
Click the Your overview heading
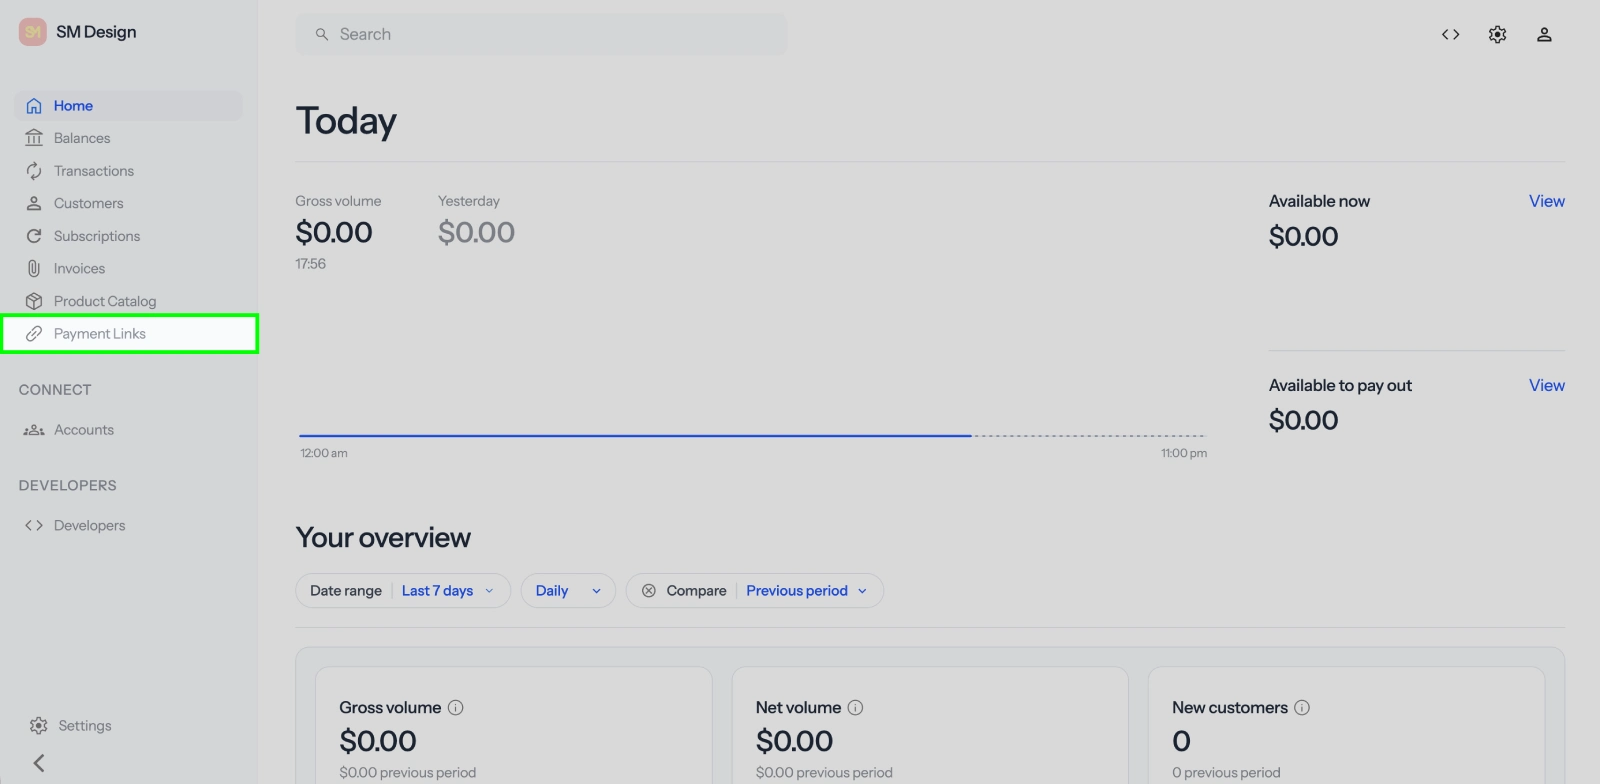[x=383, y=538]
